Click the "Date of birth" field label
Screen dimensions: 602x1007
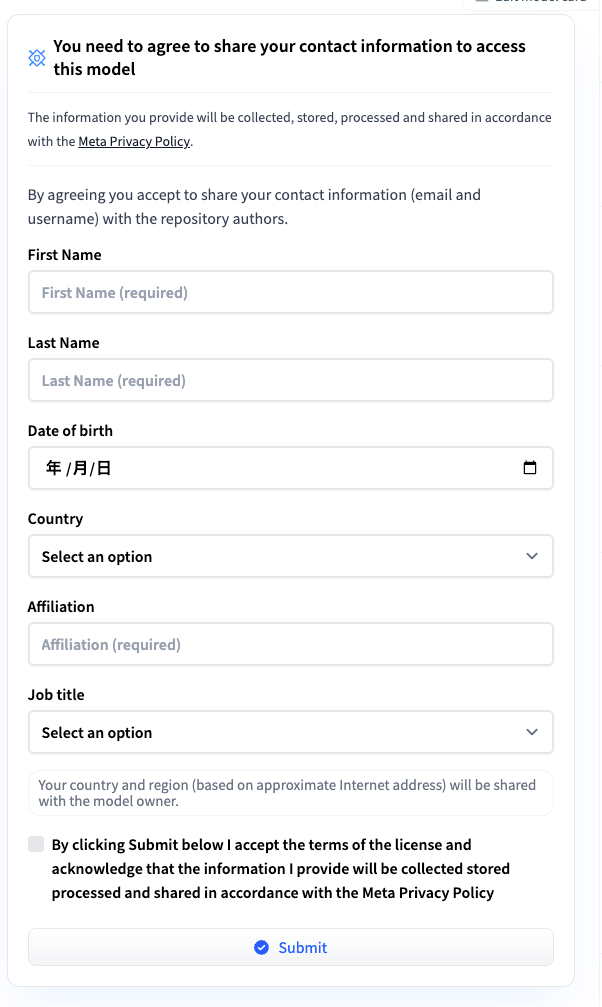click(x=70, y=431)
